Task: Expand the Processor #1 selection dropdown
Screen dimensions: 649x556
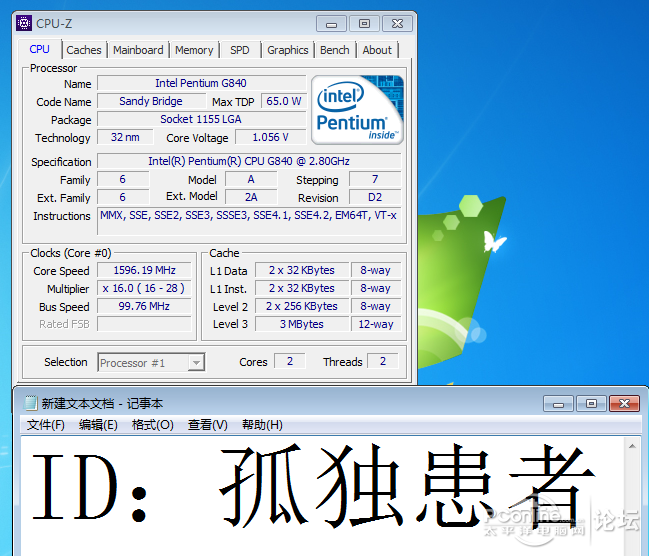Action: 196,363
